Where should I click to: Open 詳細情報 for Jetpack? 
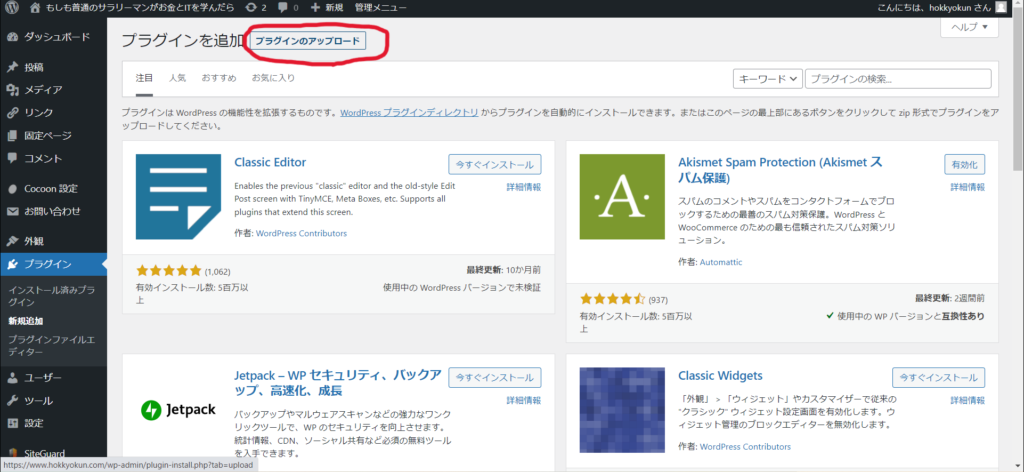[524, 400]
